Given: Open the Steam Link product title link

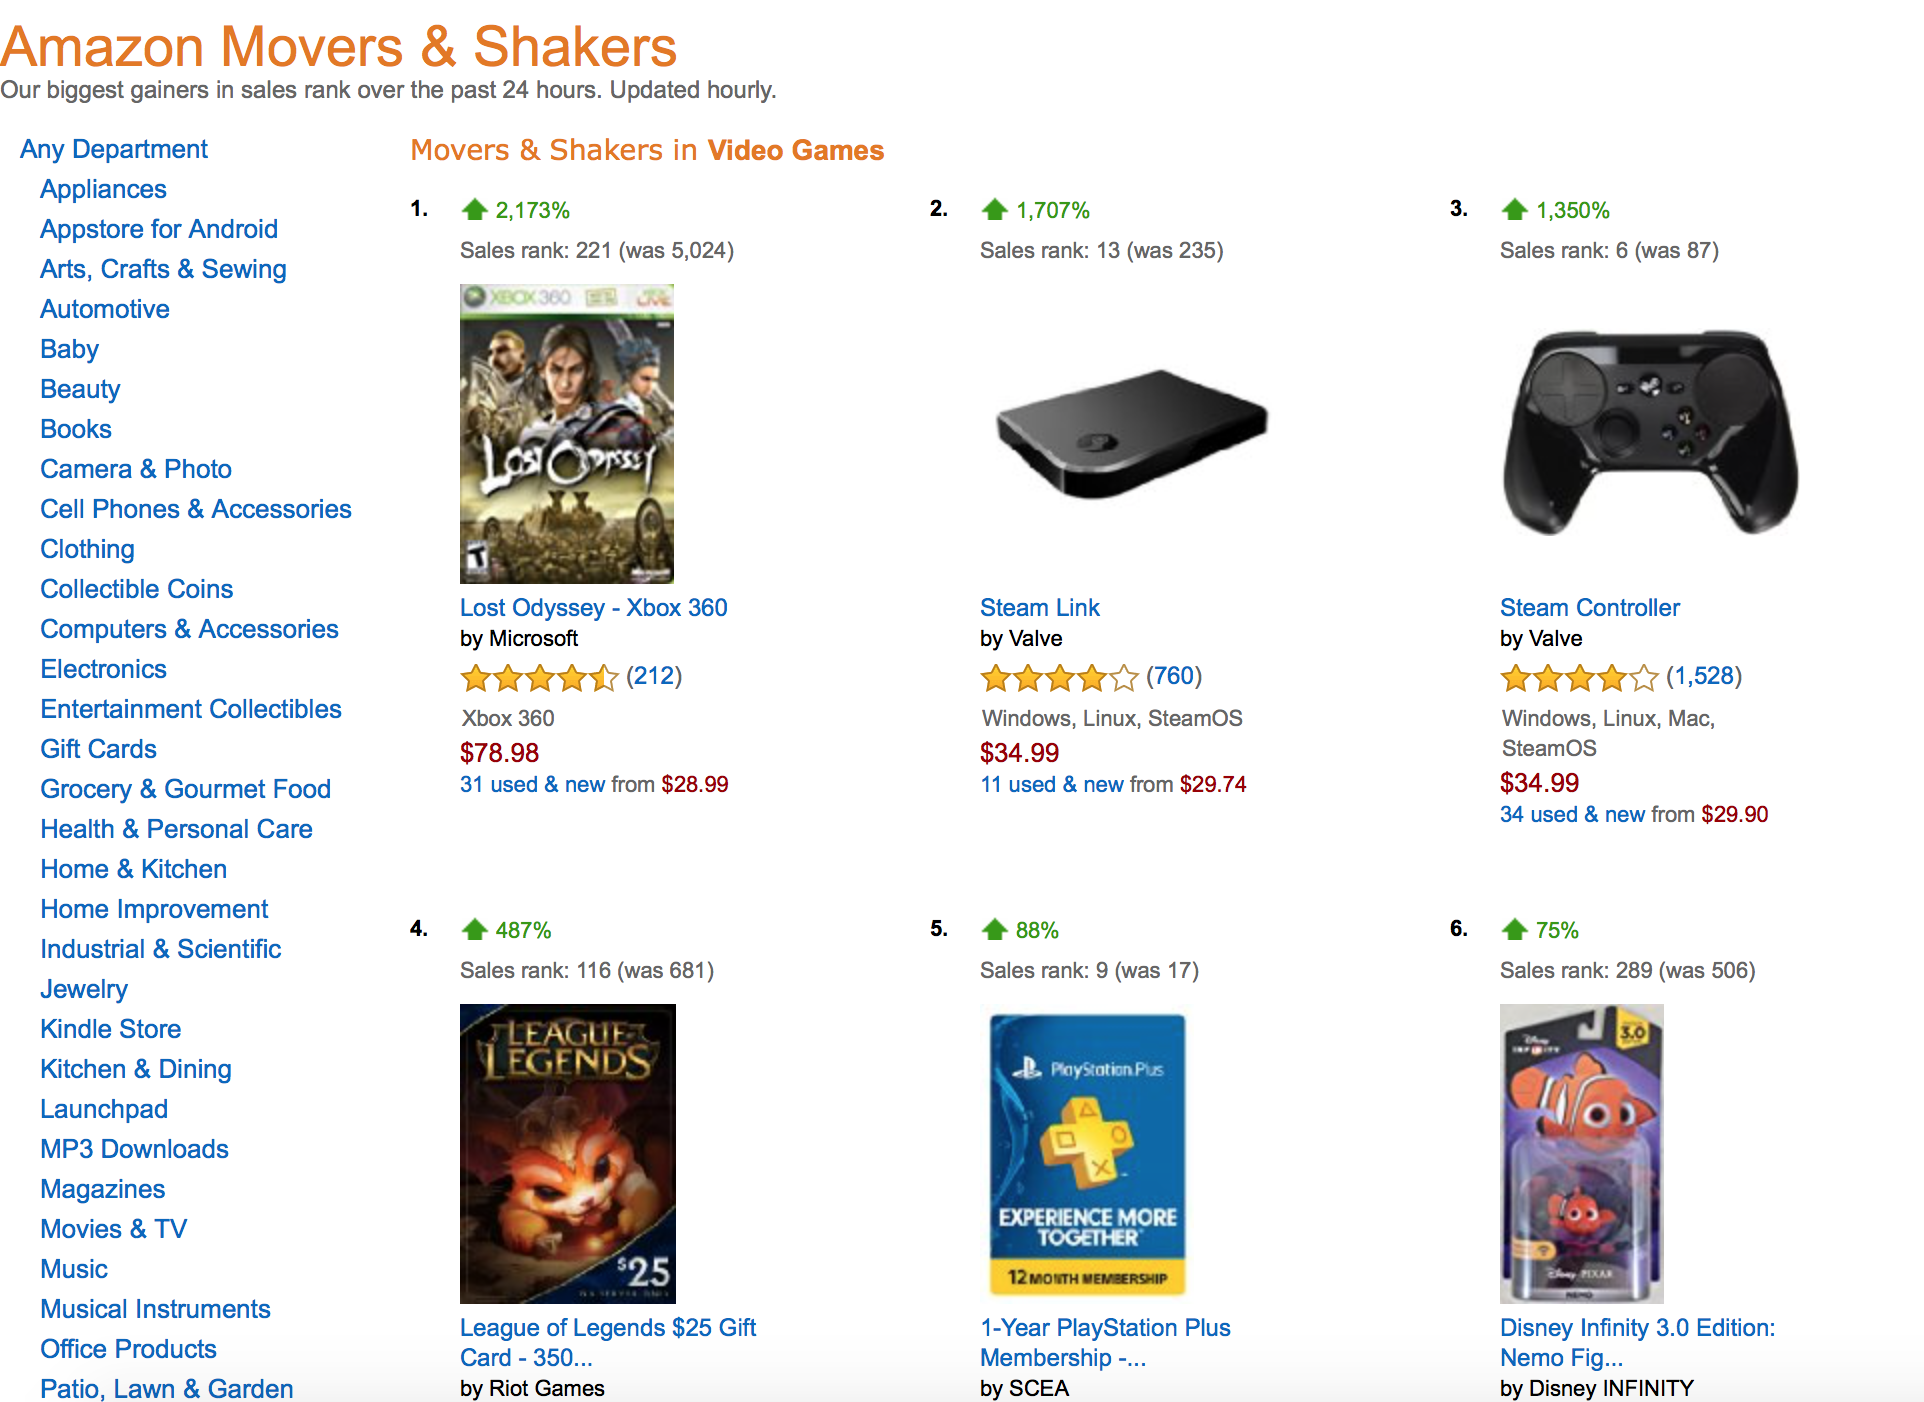Looking at the screenshot, I should tap(1039, 608).
